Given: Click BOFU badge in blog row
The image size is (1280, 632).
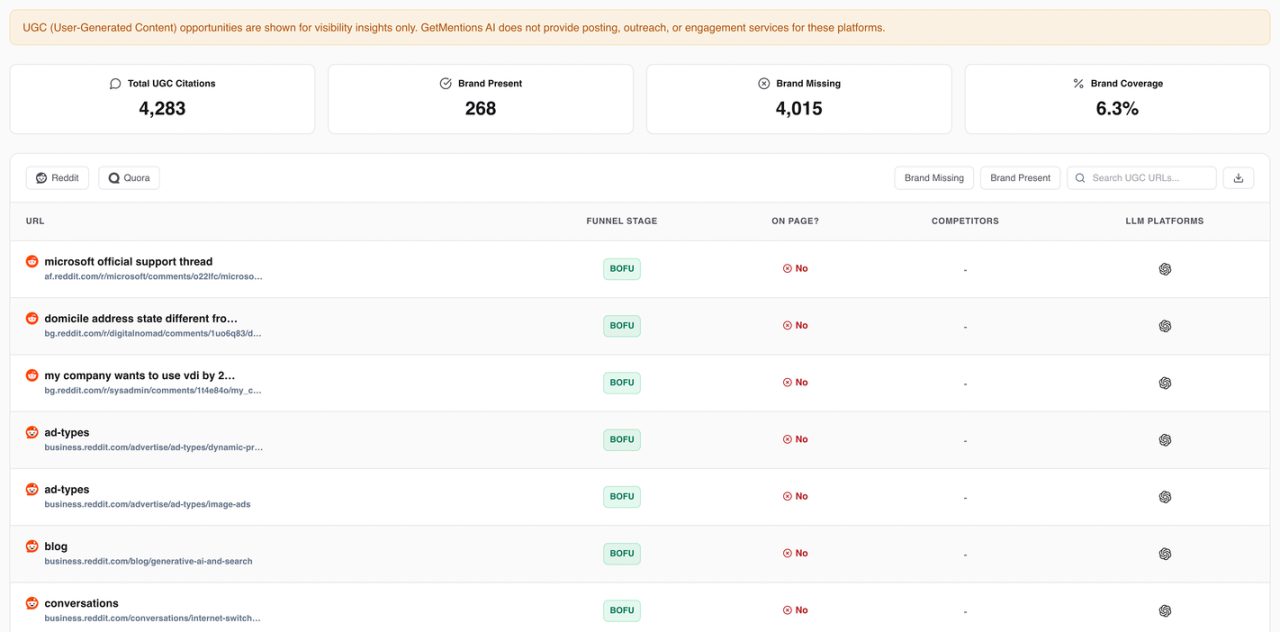Looking at the screenshot, I should coord(622,554).
